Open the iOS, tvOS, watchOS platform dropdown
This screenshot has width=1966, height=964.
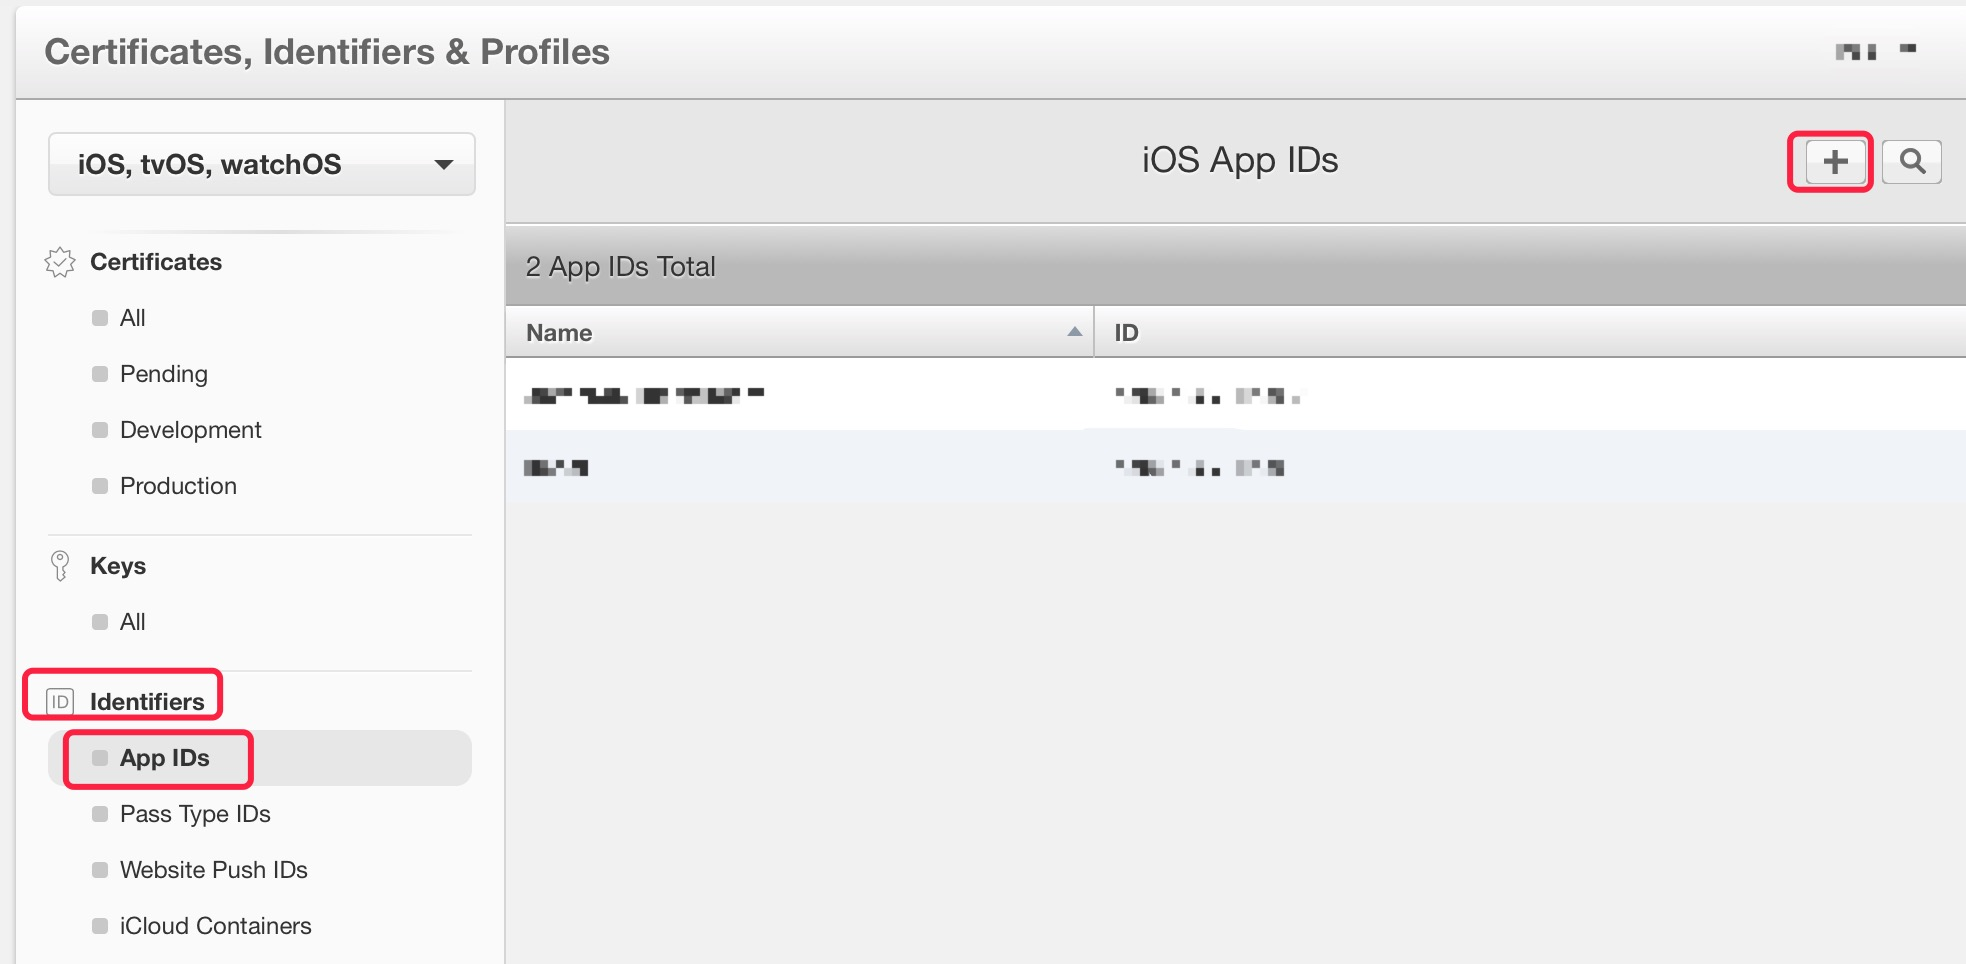point(262,164)
